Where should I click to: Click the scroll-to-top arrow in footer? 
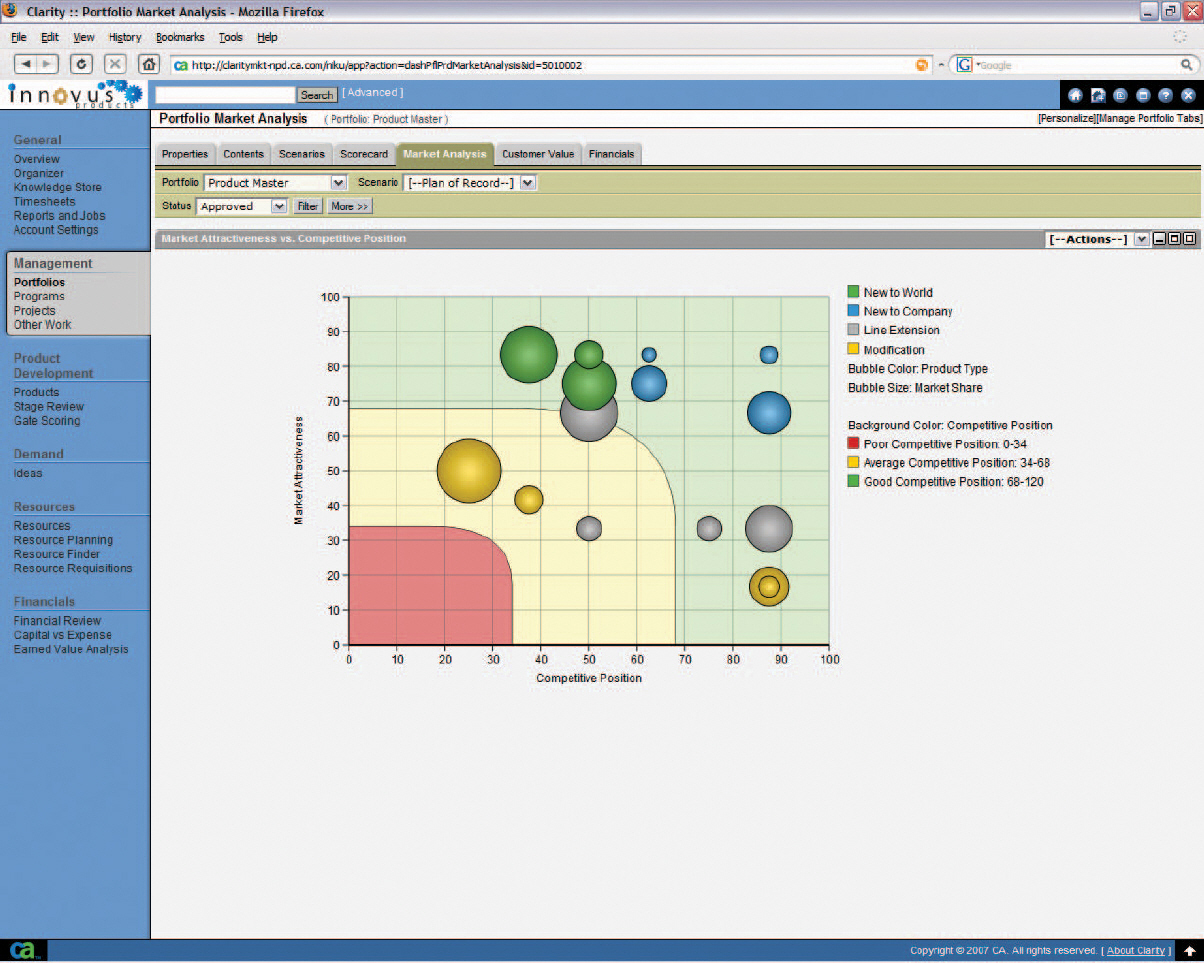(1189, 951)
